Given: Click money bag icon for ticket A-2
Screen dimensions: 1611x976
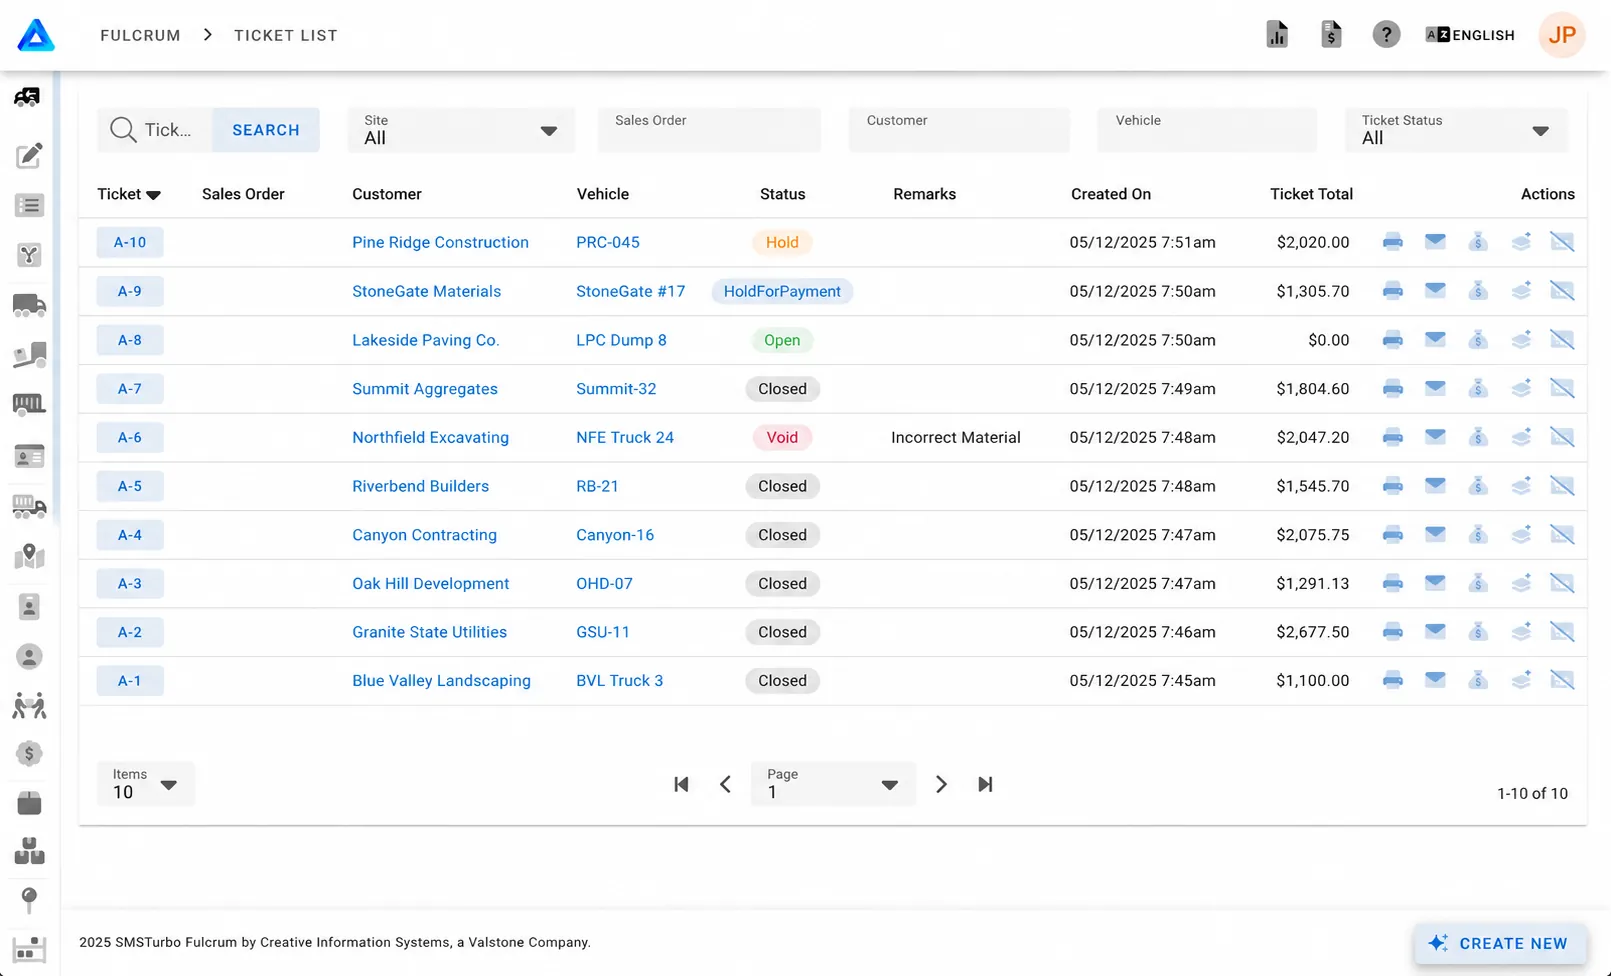Looking at the screenshot, I should click(1478, 632).
